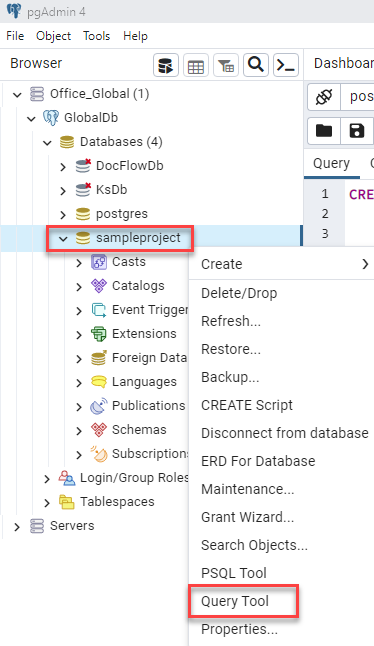This screenshot has width=374, height=646.
Task: Expand the Servers group arrow
Action: click(17, 527)
